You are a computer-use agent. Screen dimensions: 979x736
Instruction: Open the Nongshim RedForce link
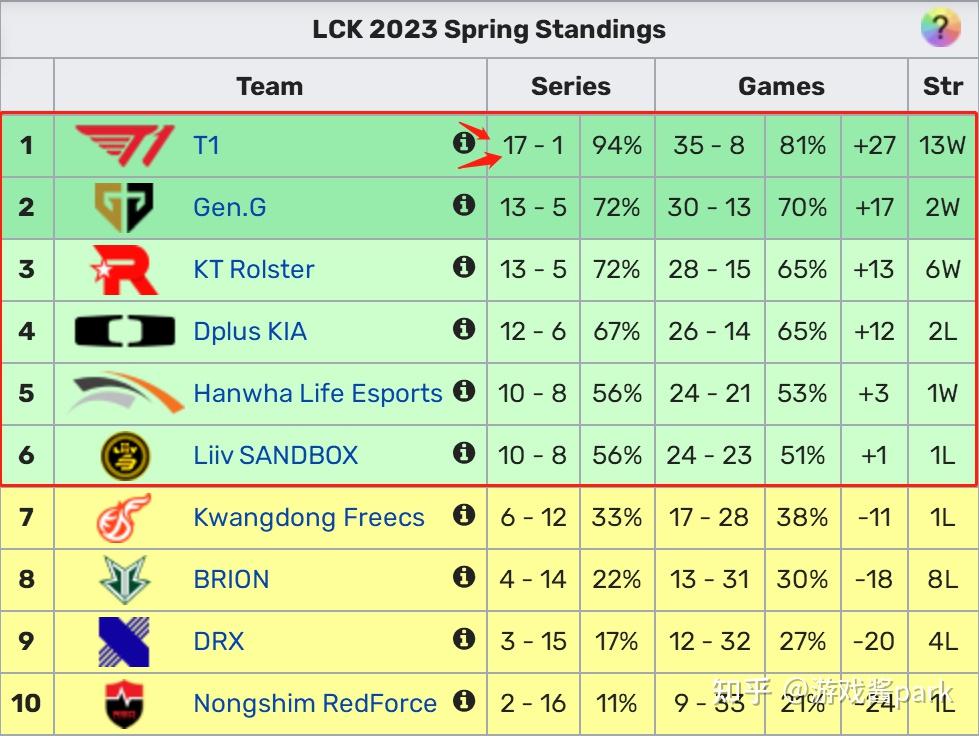coord(315,704)
